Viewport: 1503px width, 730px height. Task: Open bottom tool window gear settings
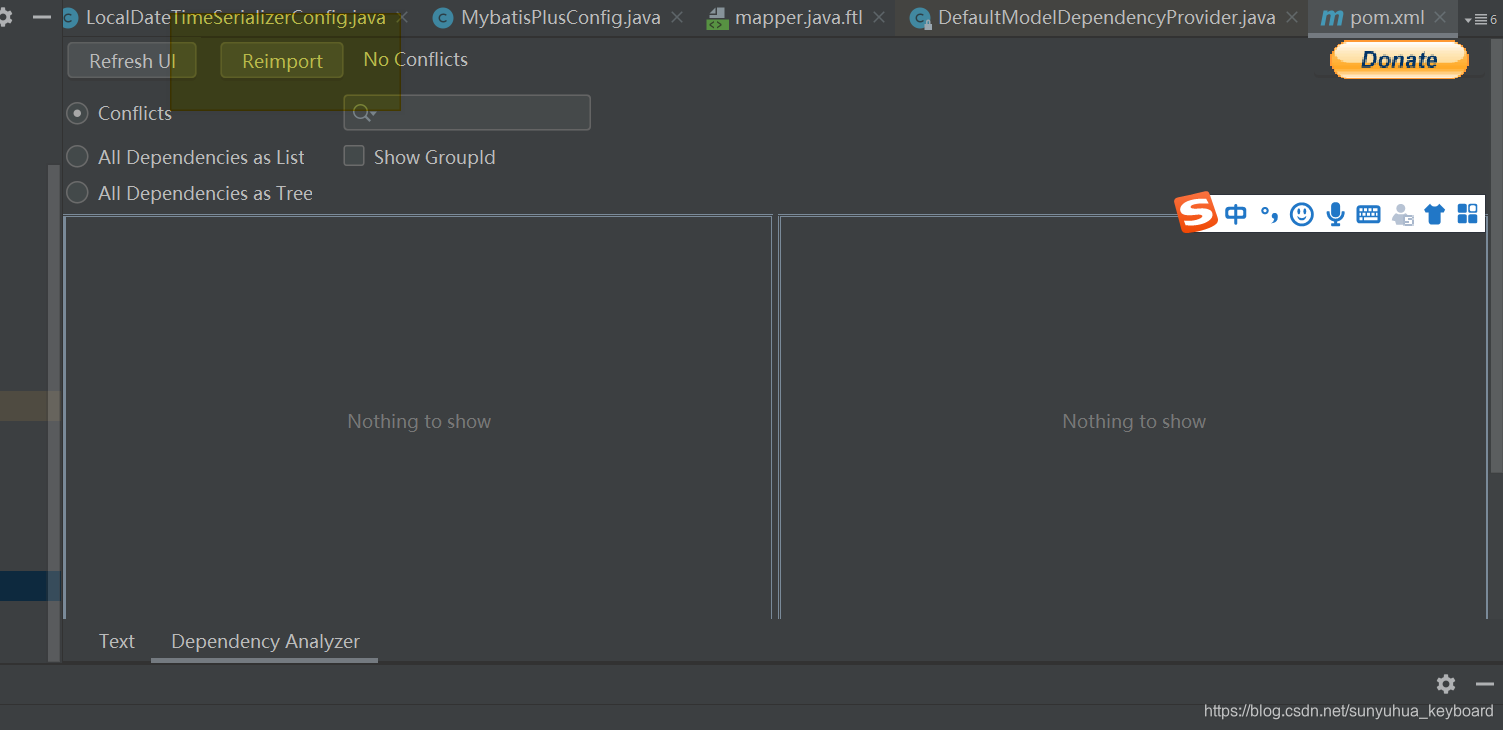pos(1446,684)
